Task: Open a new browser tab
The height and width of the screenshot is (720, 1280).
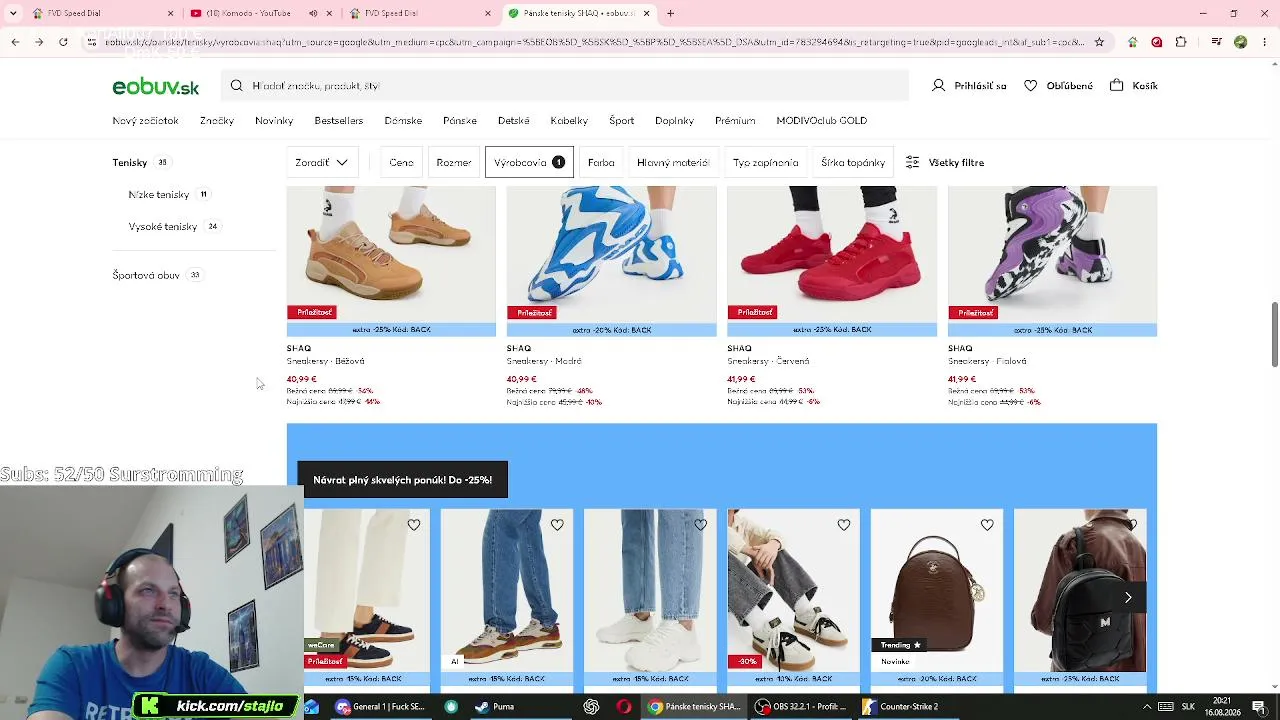Action: 670,14
